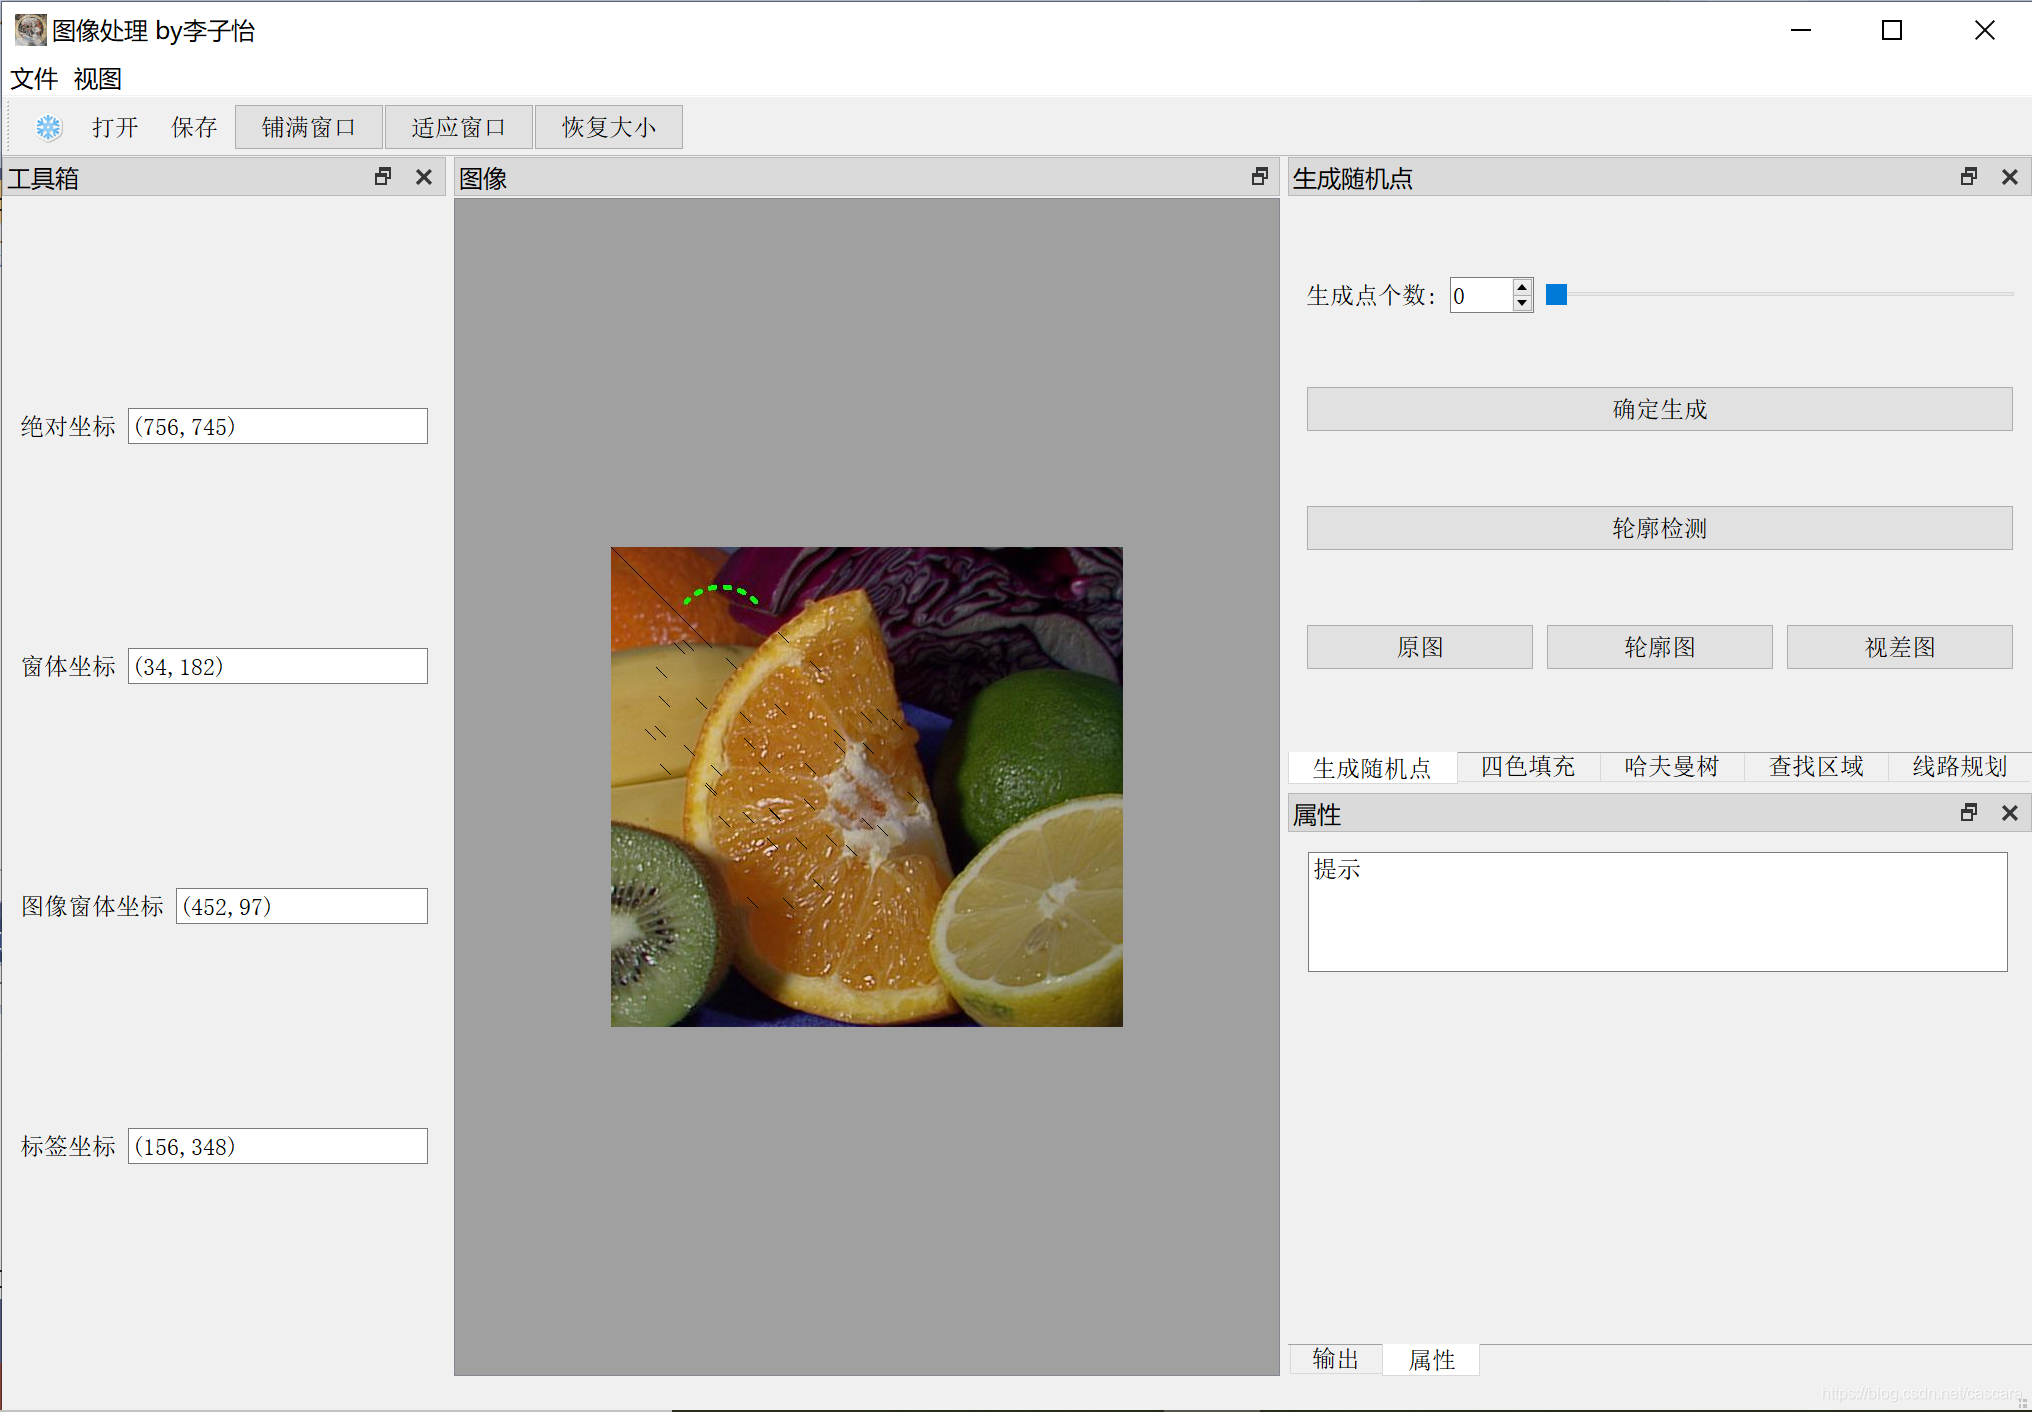Switch to the 线路规划 tab
Viewport: 2032px width, 1412px height.
coord(1960,766)
